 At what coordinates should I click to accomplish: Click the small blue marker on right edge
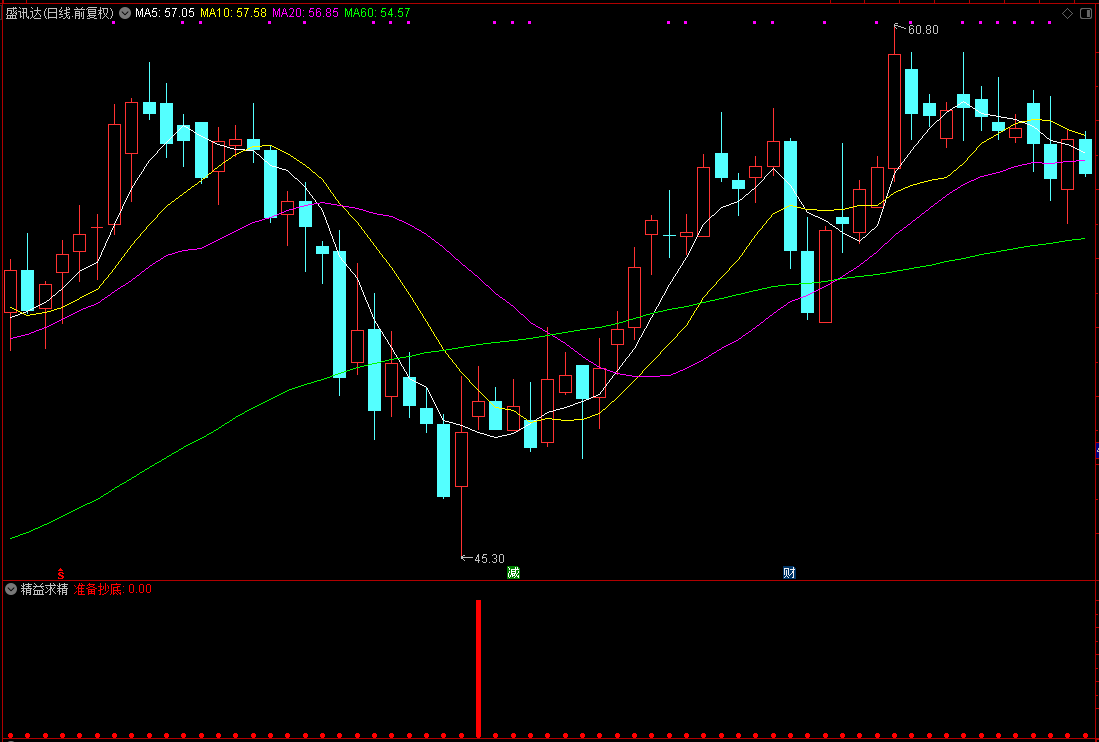coord(1097,451)
